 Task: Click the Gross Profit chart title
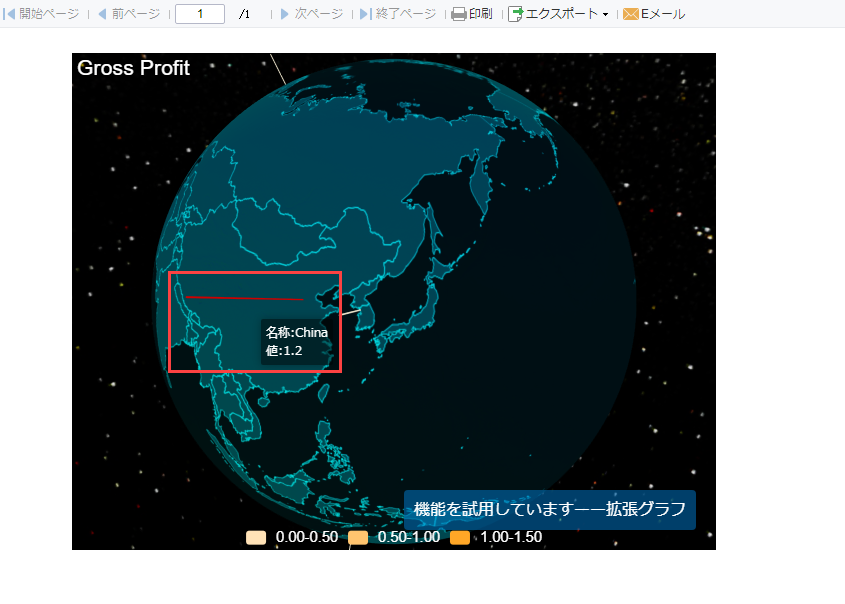click(x=134, y=68)
